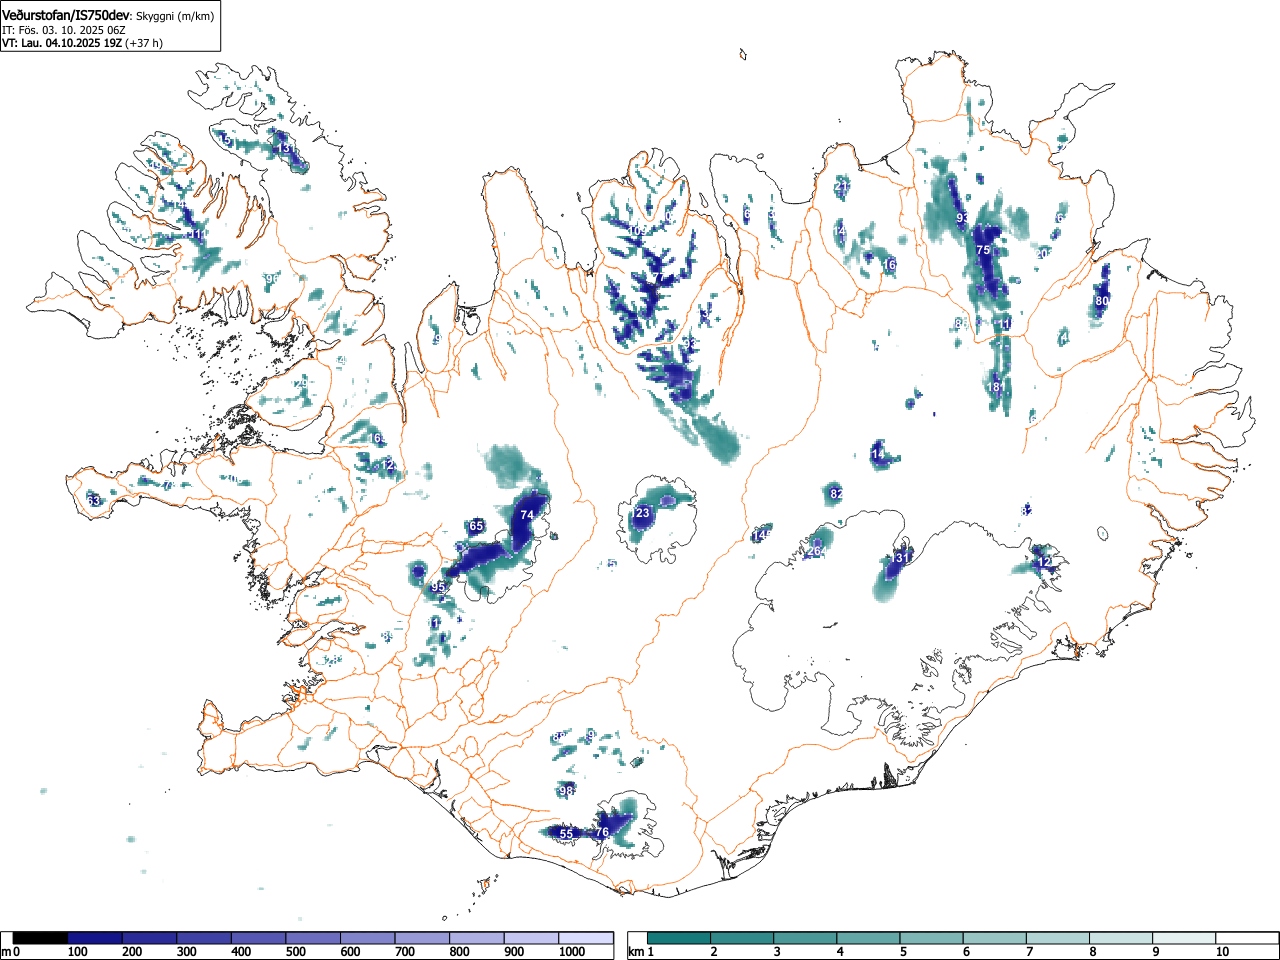Image resolution: width=1280 pixels, height=960 pixels.
Task: Click the forecast offset "(+37 h)"
Action: 144,43
